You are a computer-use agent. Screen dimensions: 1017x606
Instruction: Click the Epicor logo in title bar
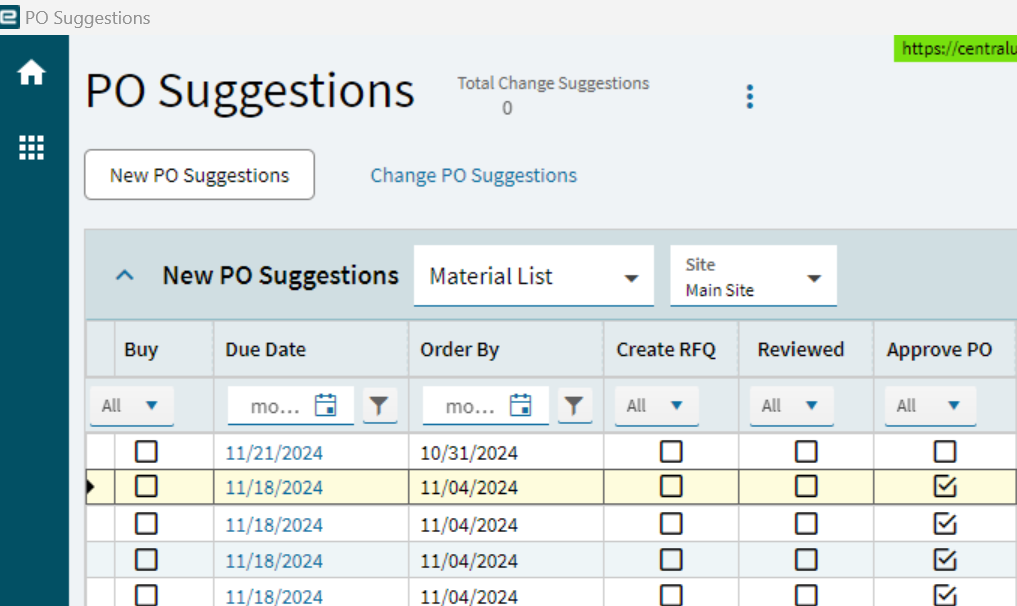(x=10, y=17)
